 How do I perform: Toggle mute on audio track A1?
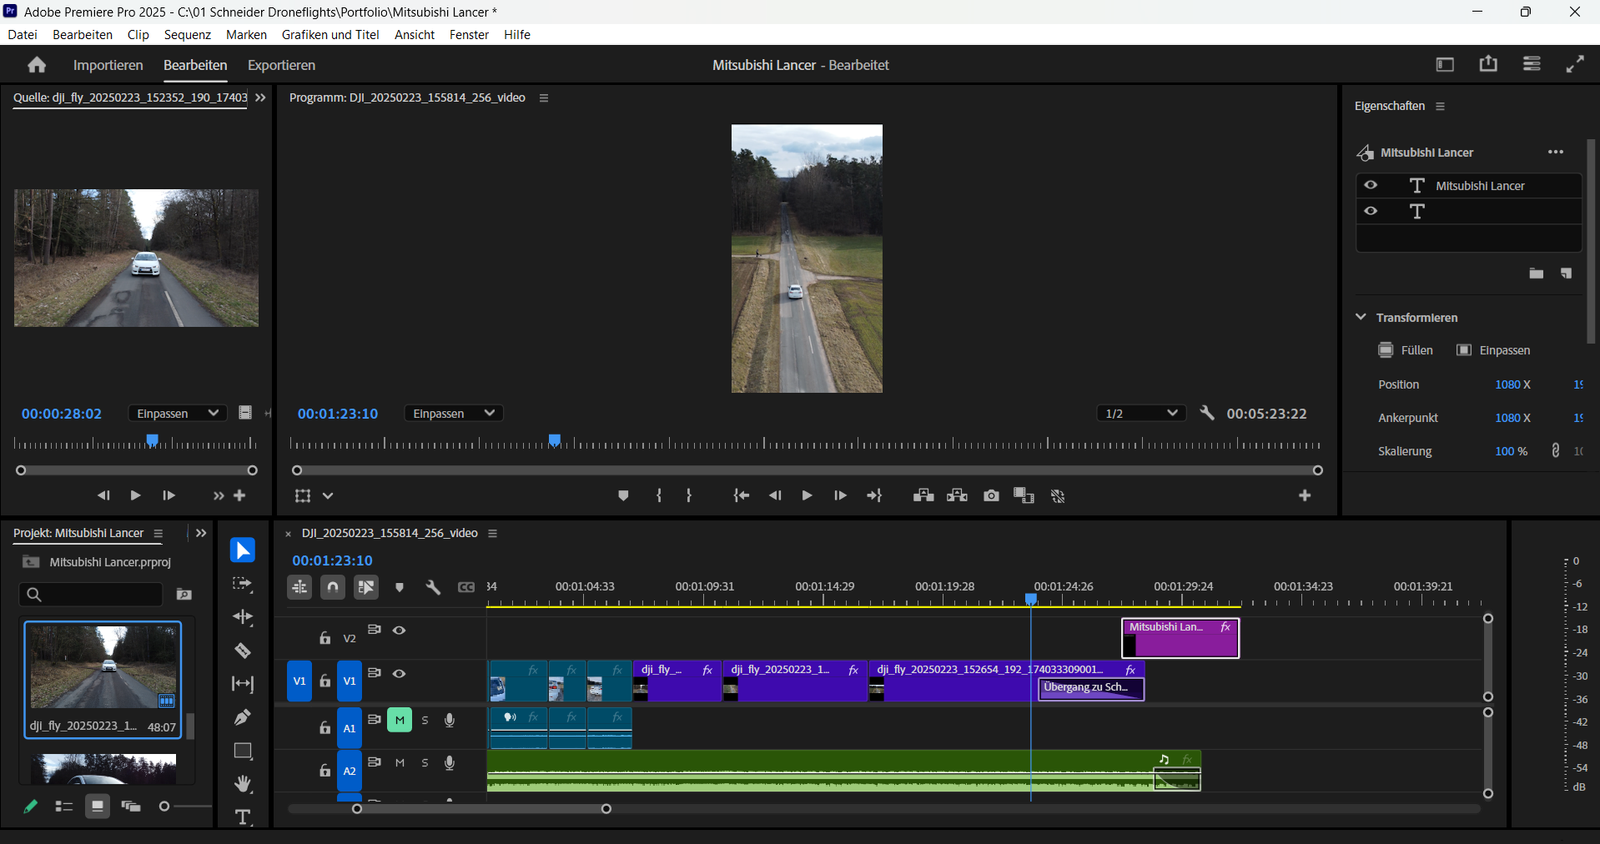[399, 720]
